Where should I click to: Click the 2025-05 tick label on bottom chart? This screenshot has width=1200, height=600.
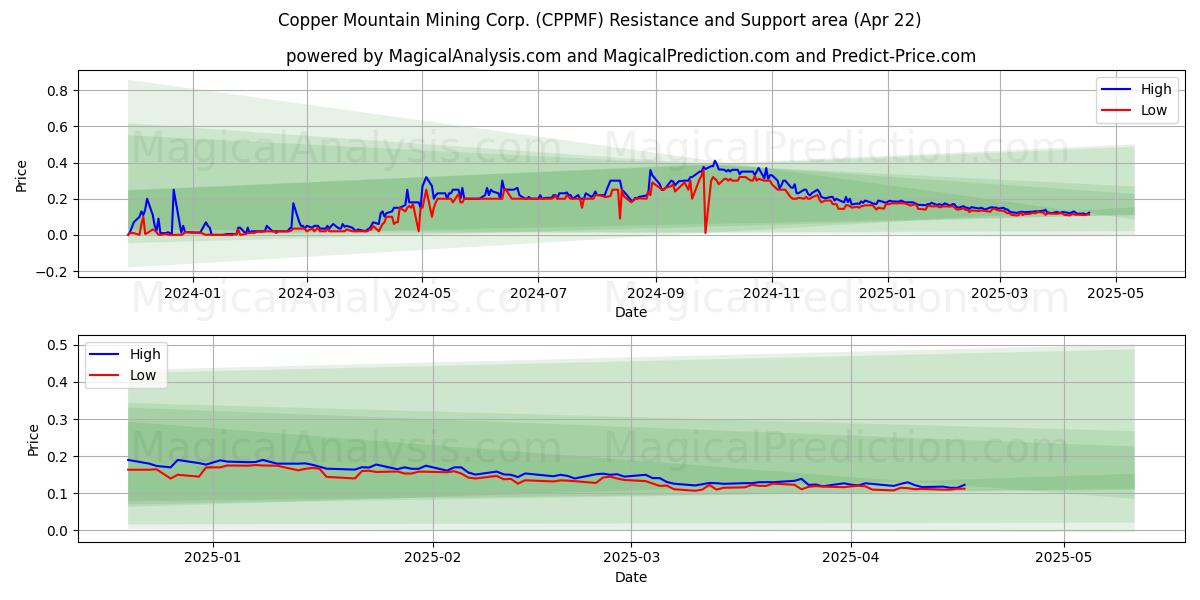coord(1064,558)
